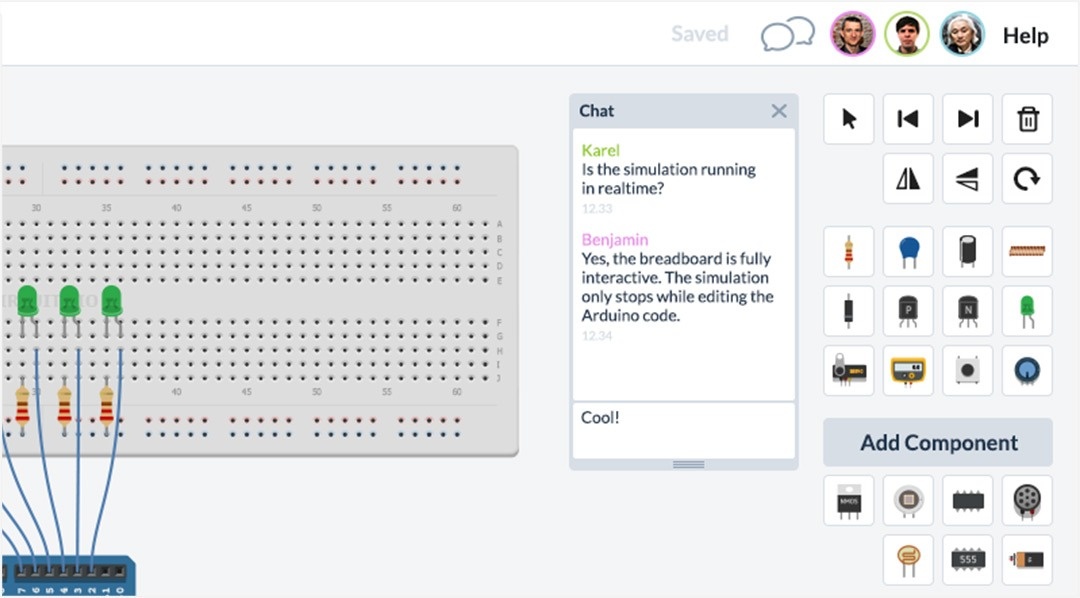The image size is (1080, 598).
Task: Close the Chat panel
Action: (779, 111)
